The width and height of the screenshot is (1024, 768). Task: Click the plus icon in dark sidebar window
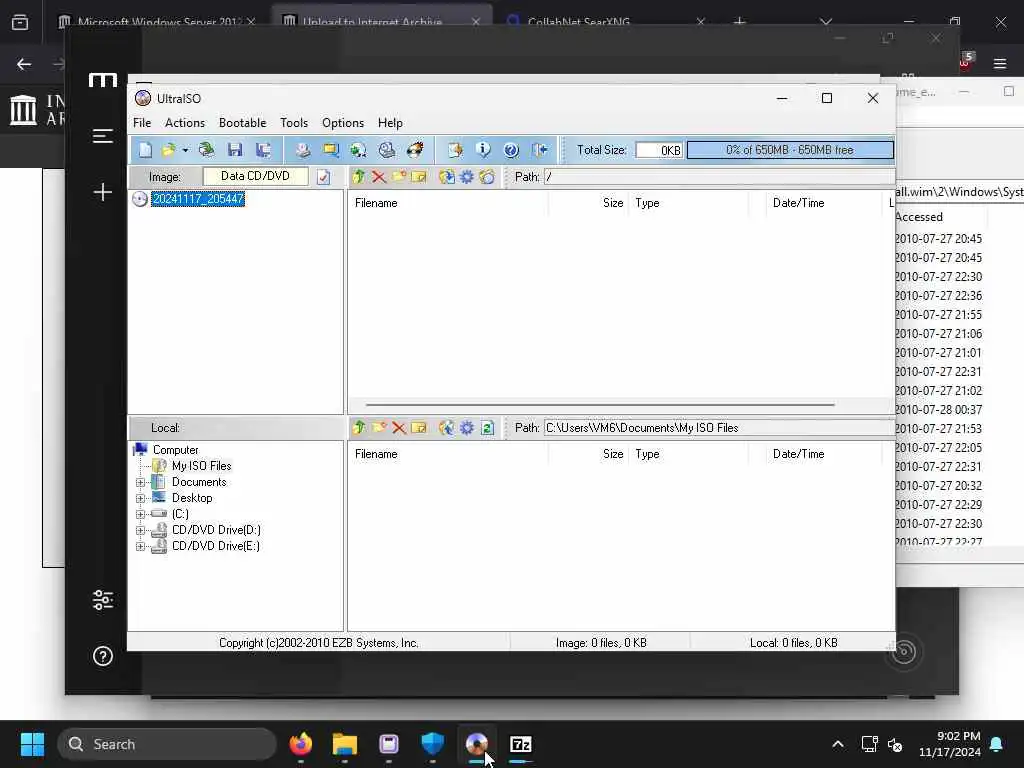click(103, 192)
